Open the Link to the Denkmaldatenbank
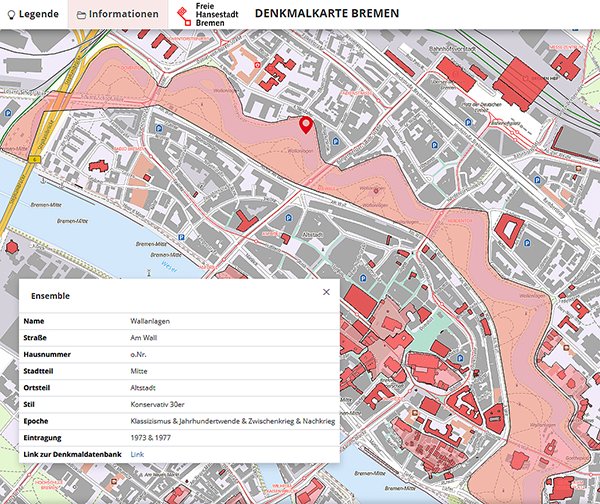600x504 pixels. point(137,454)
